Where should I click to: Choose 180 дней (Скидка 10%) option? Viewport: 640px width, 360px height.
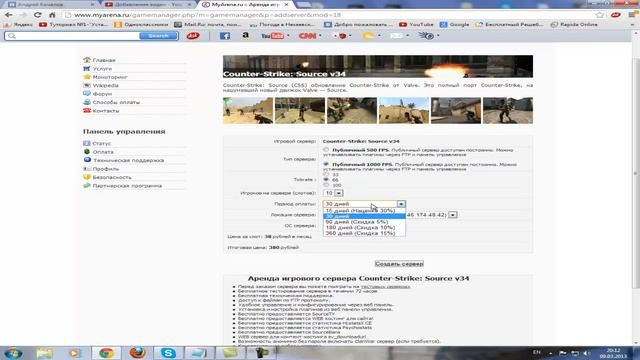tap(364, 228)
